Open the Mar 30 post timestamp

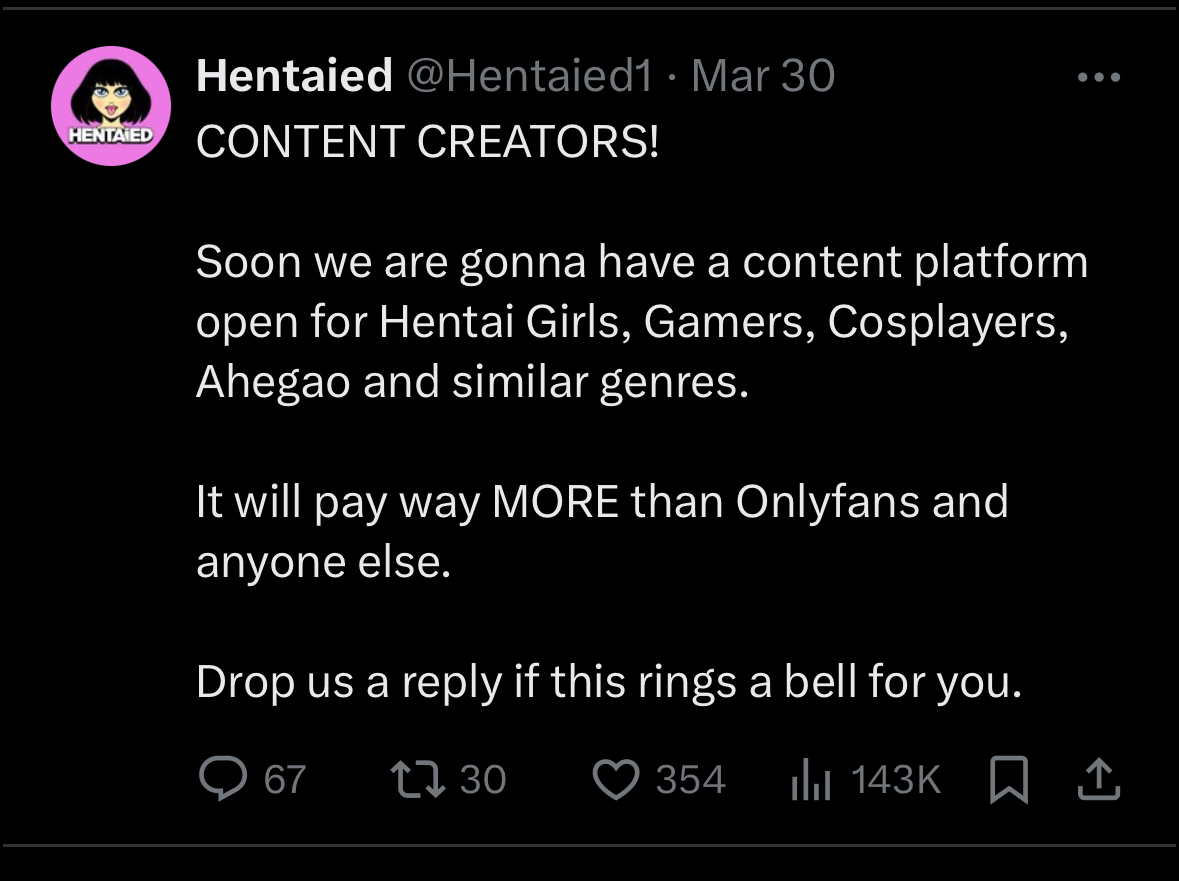(762, 76)
